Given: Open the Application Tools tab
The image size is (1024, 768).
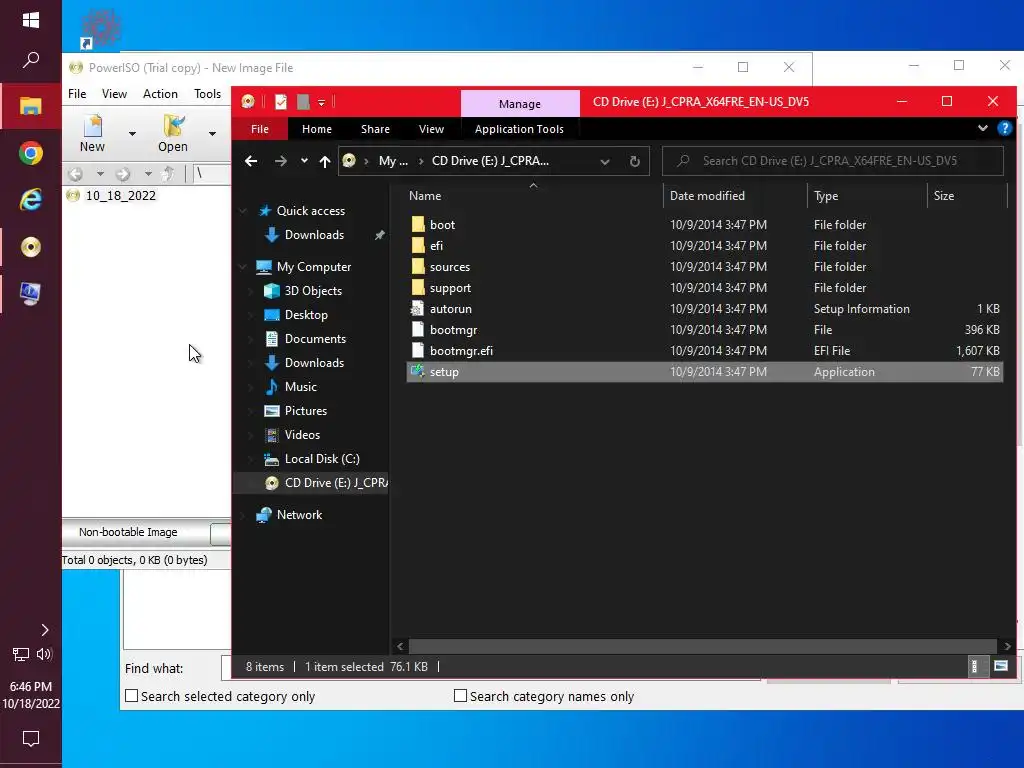Looking at the screenshot, I should point(519,129).
